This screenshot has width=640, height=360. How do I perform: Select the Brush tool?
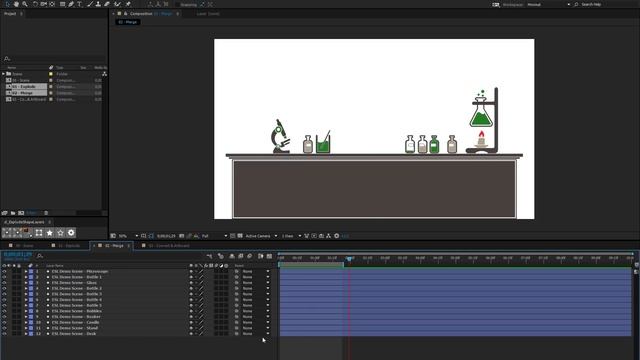click(x=90, y=4)
